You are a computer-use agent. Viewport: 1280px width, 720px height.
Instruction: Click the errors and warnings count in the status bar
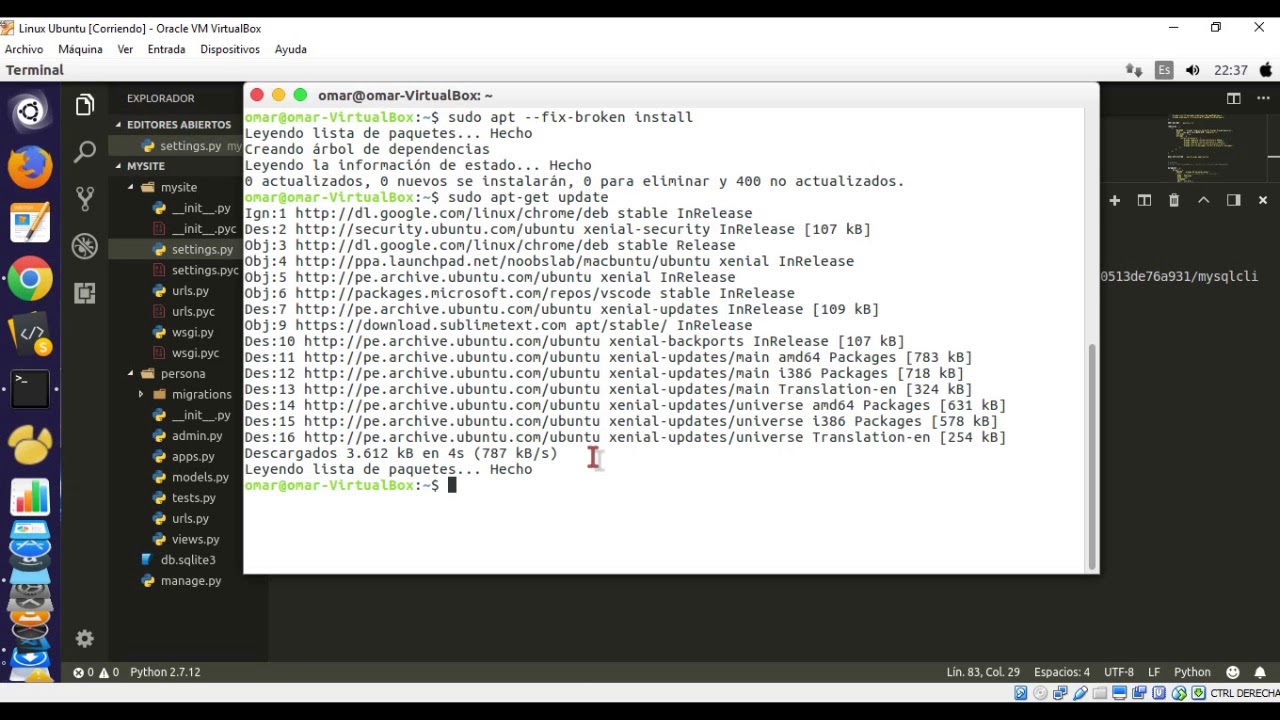pos(96,672)
